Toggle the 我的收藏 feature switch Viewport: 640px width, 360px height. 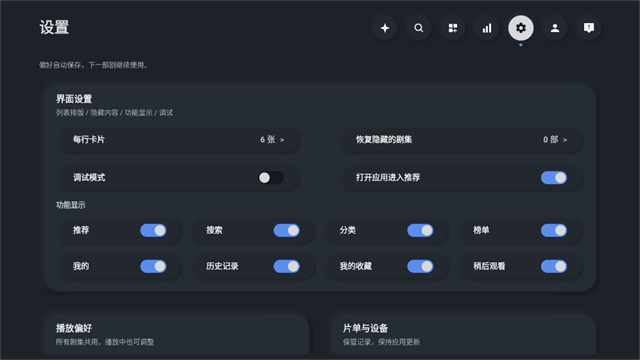420,266
